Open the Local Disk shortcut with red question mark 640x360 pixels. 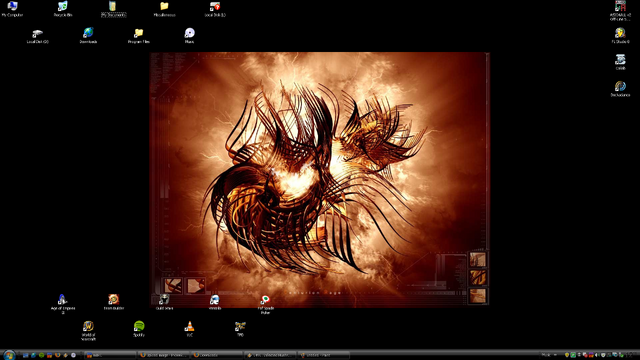[x=215, y=9]
